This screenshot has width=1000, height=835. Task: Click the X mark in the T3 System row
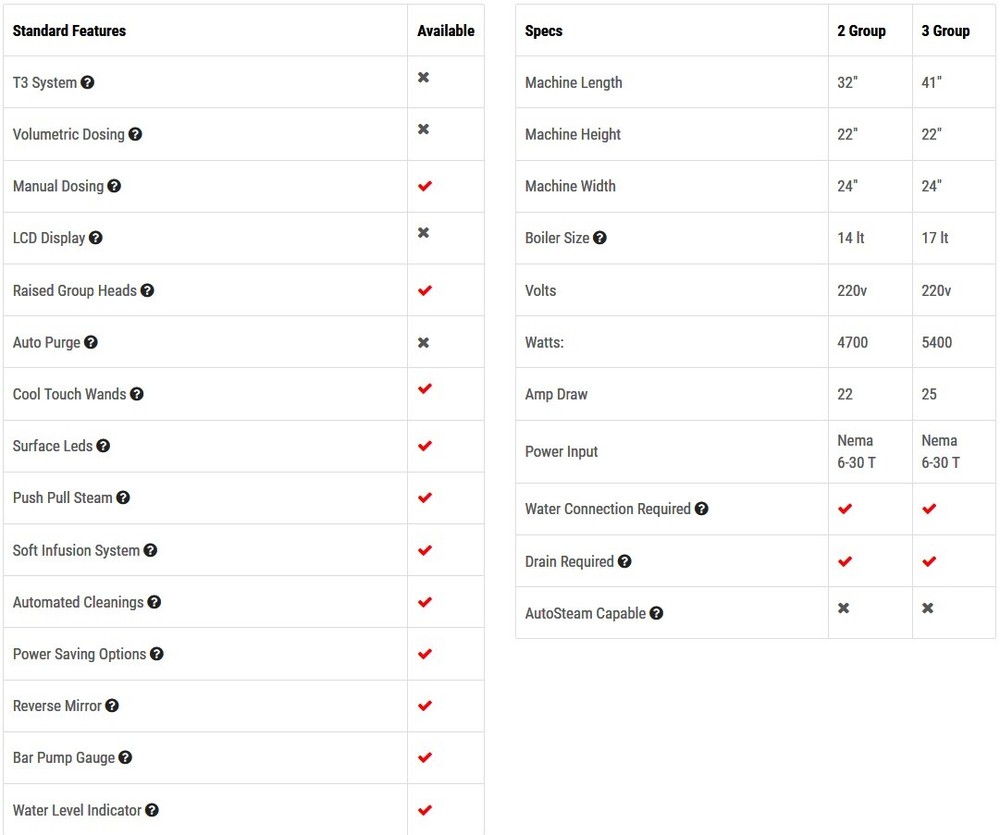point(424,77)
